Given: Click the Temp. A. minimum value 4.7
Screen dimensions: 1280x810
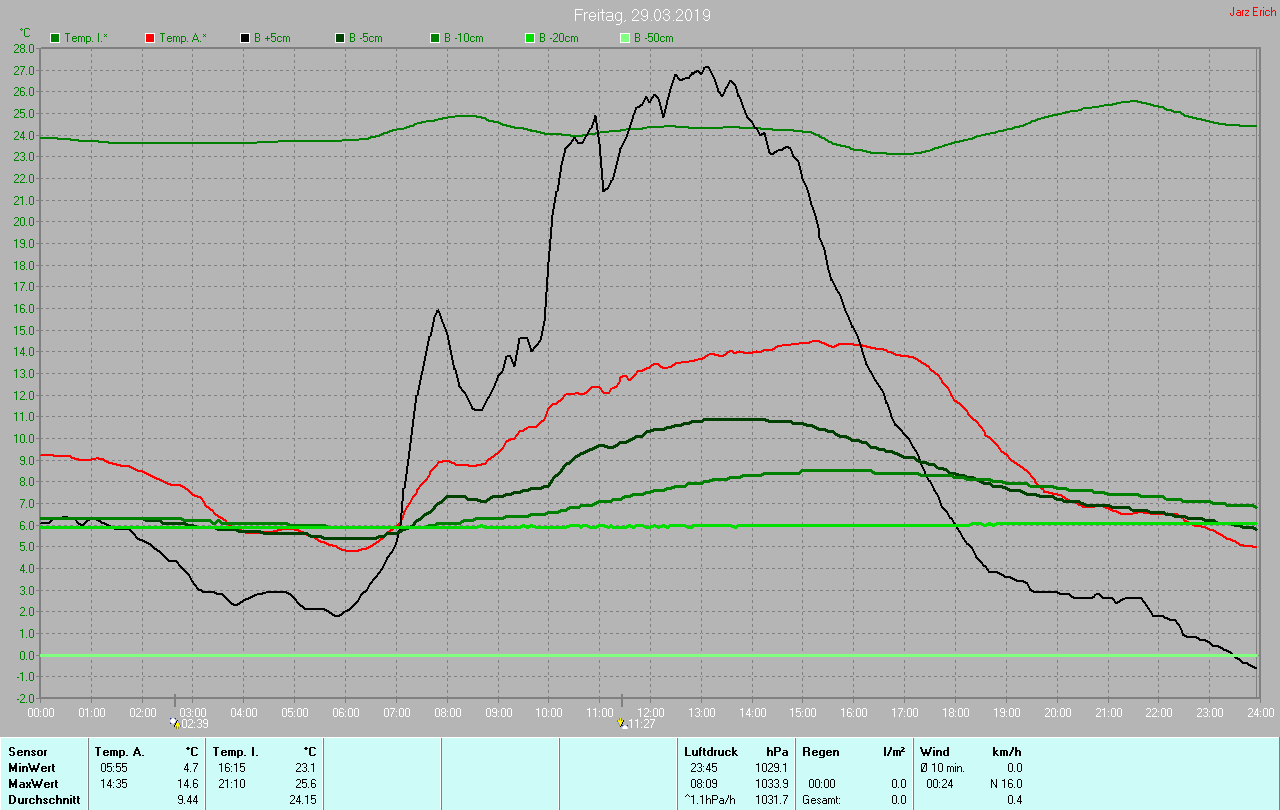Looking at the screenshot, I should (192, 767).
